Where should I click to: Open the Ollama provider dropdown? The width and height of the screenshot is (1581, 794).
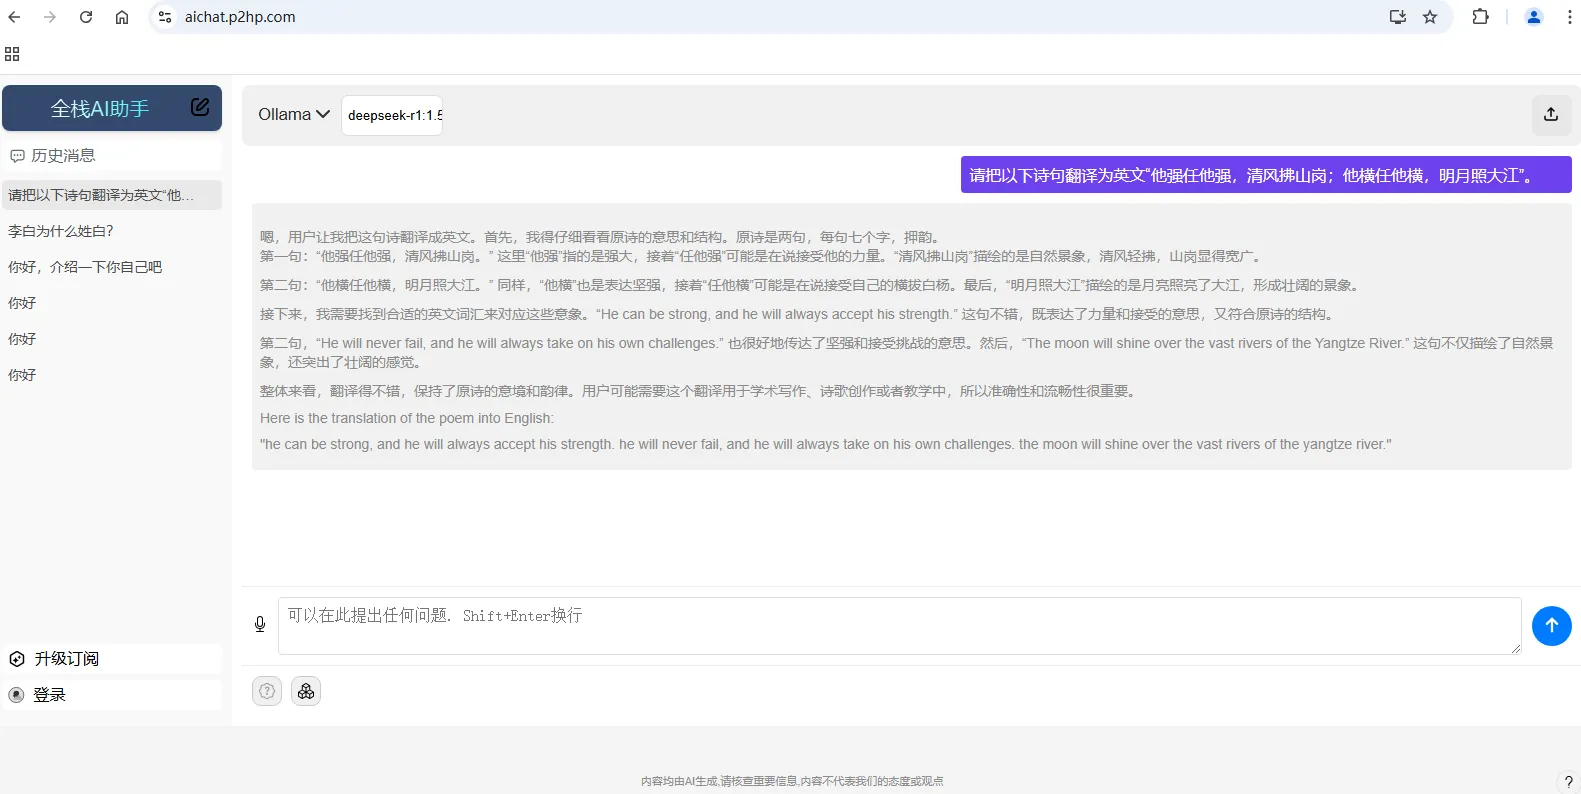(x=294, y=115)
